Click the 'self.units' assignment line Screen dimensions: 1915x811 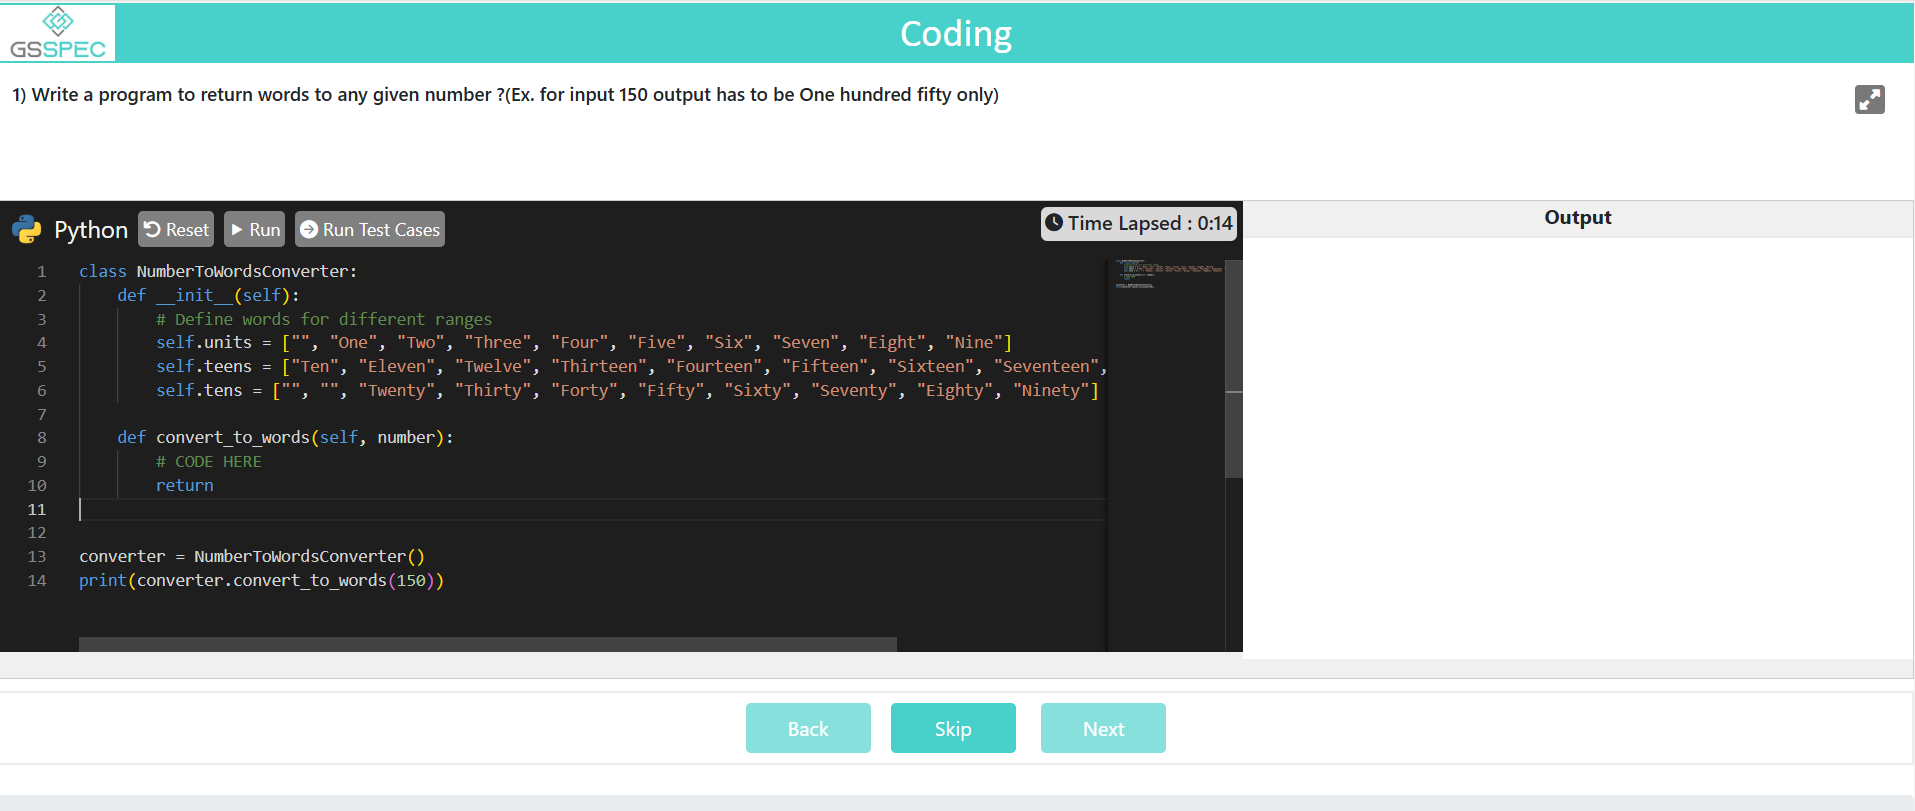584,342
